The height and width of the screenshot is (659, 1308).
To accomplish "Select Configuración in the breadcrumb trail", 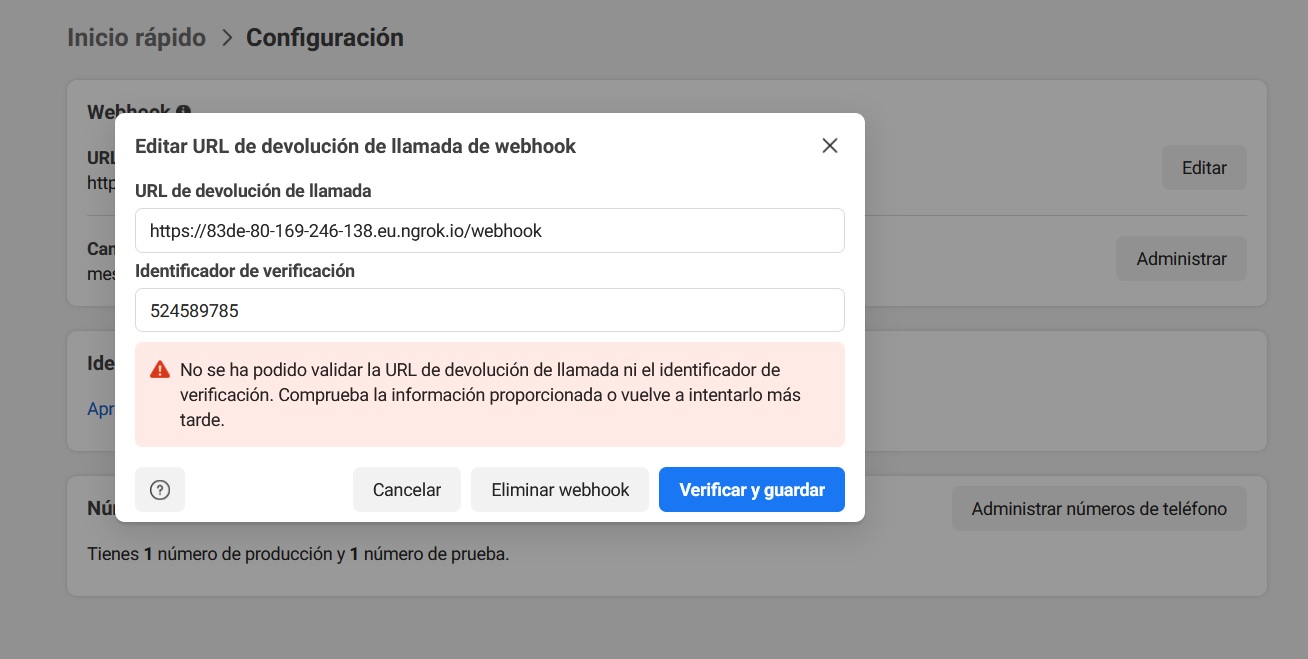I will 324,37.
